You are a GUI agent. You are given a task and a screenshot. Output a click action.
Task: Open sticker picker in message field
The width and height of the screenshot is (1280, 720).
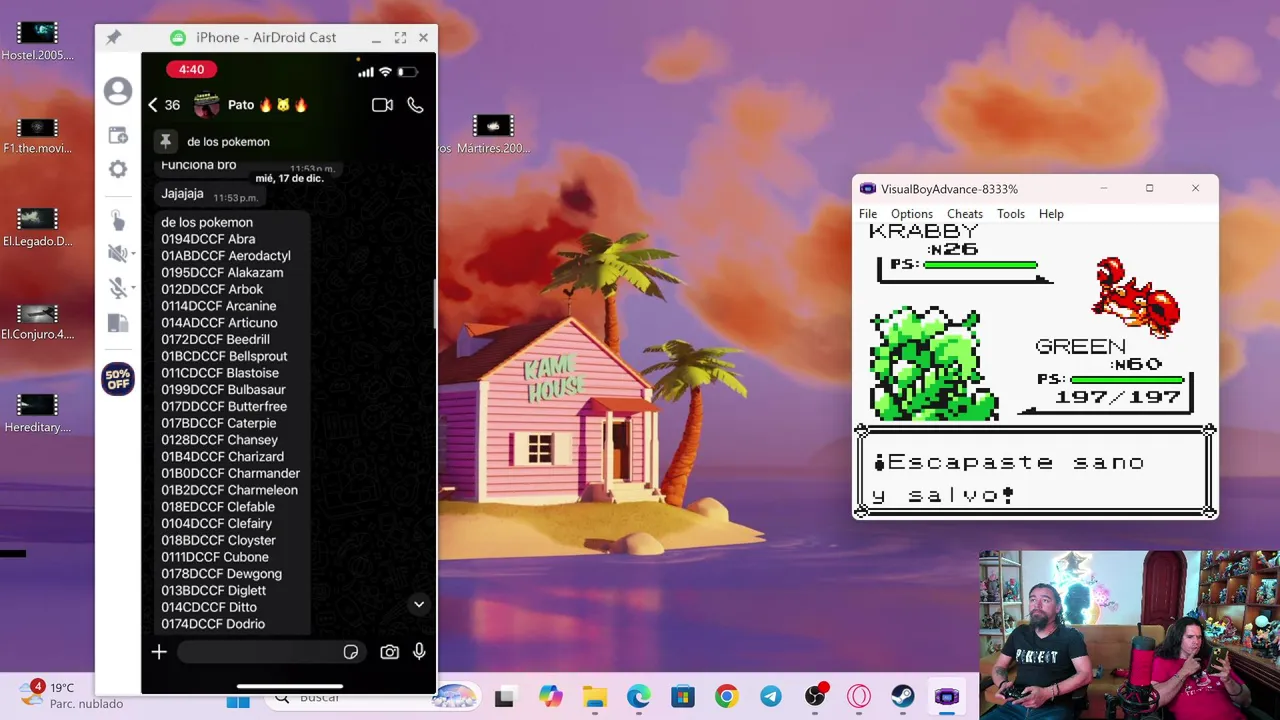pyautogui.click(x=351, y=652)
